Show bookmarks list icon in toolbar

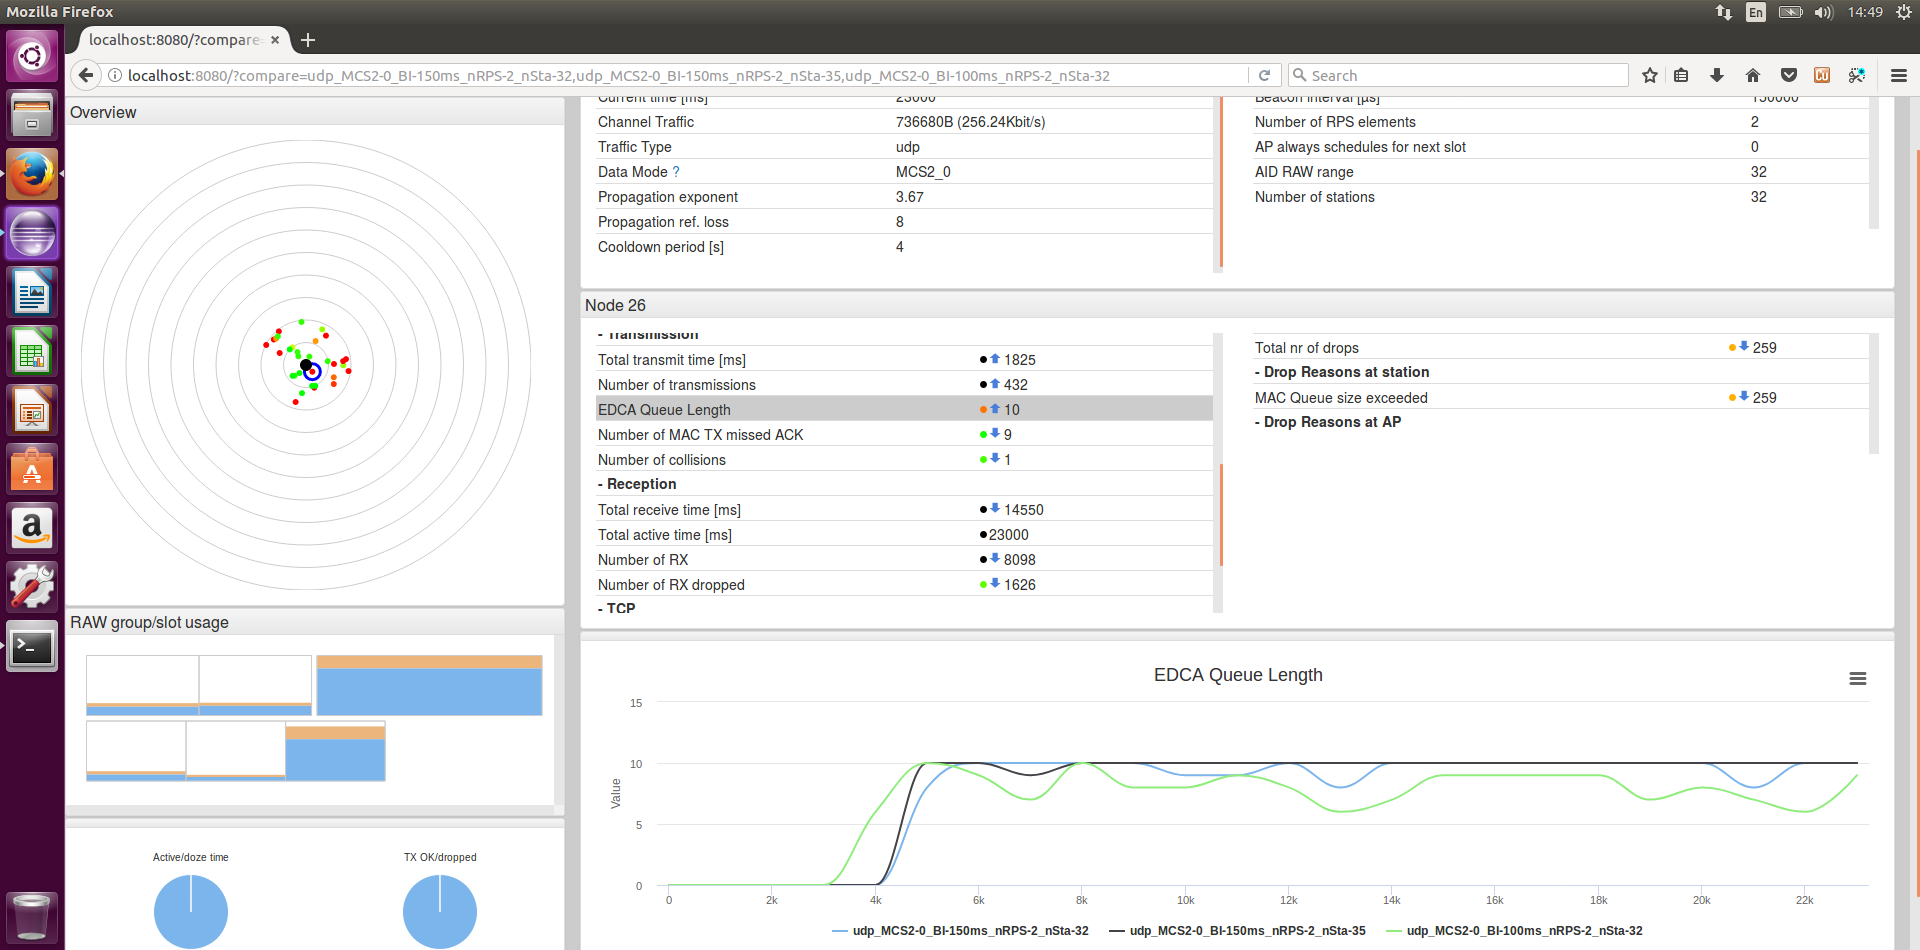point(1681,75)
